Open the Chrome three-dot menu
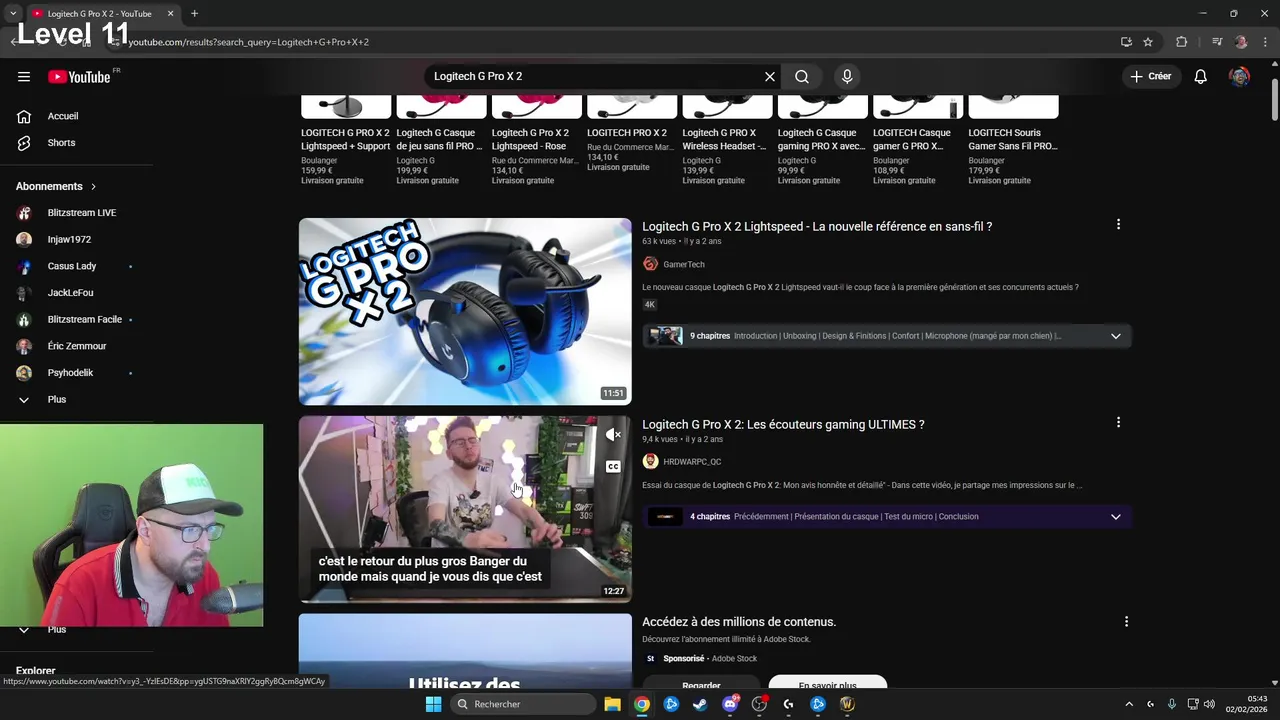The image size is (1280, 720). [1265, 42]
